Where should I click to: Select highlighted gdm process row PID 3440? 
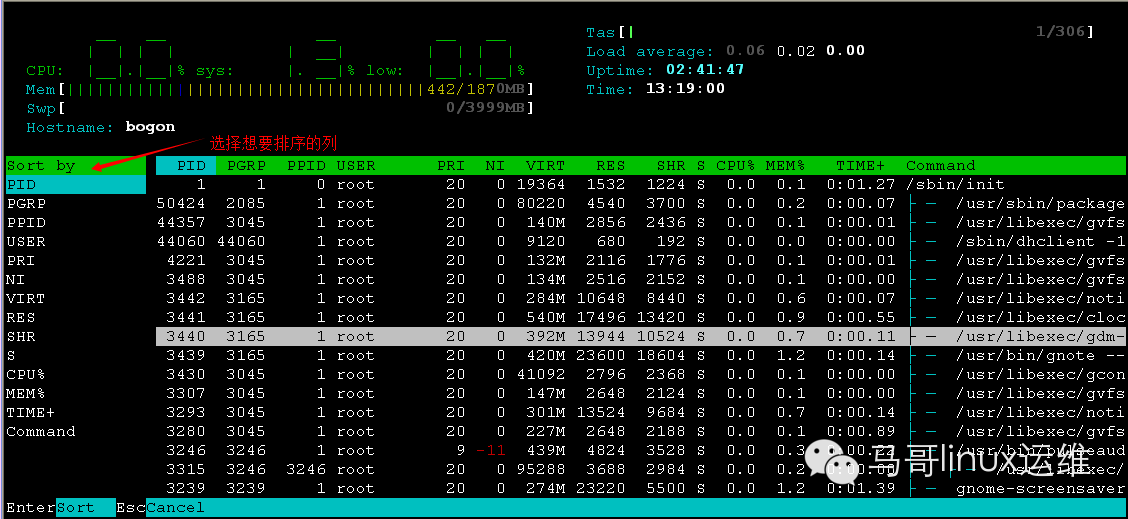pyautogui.click(x=641, y=336)
